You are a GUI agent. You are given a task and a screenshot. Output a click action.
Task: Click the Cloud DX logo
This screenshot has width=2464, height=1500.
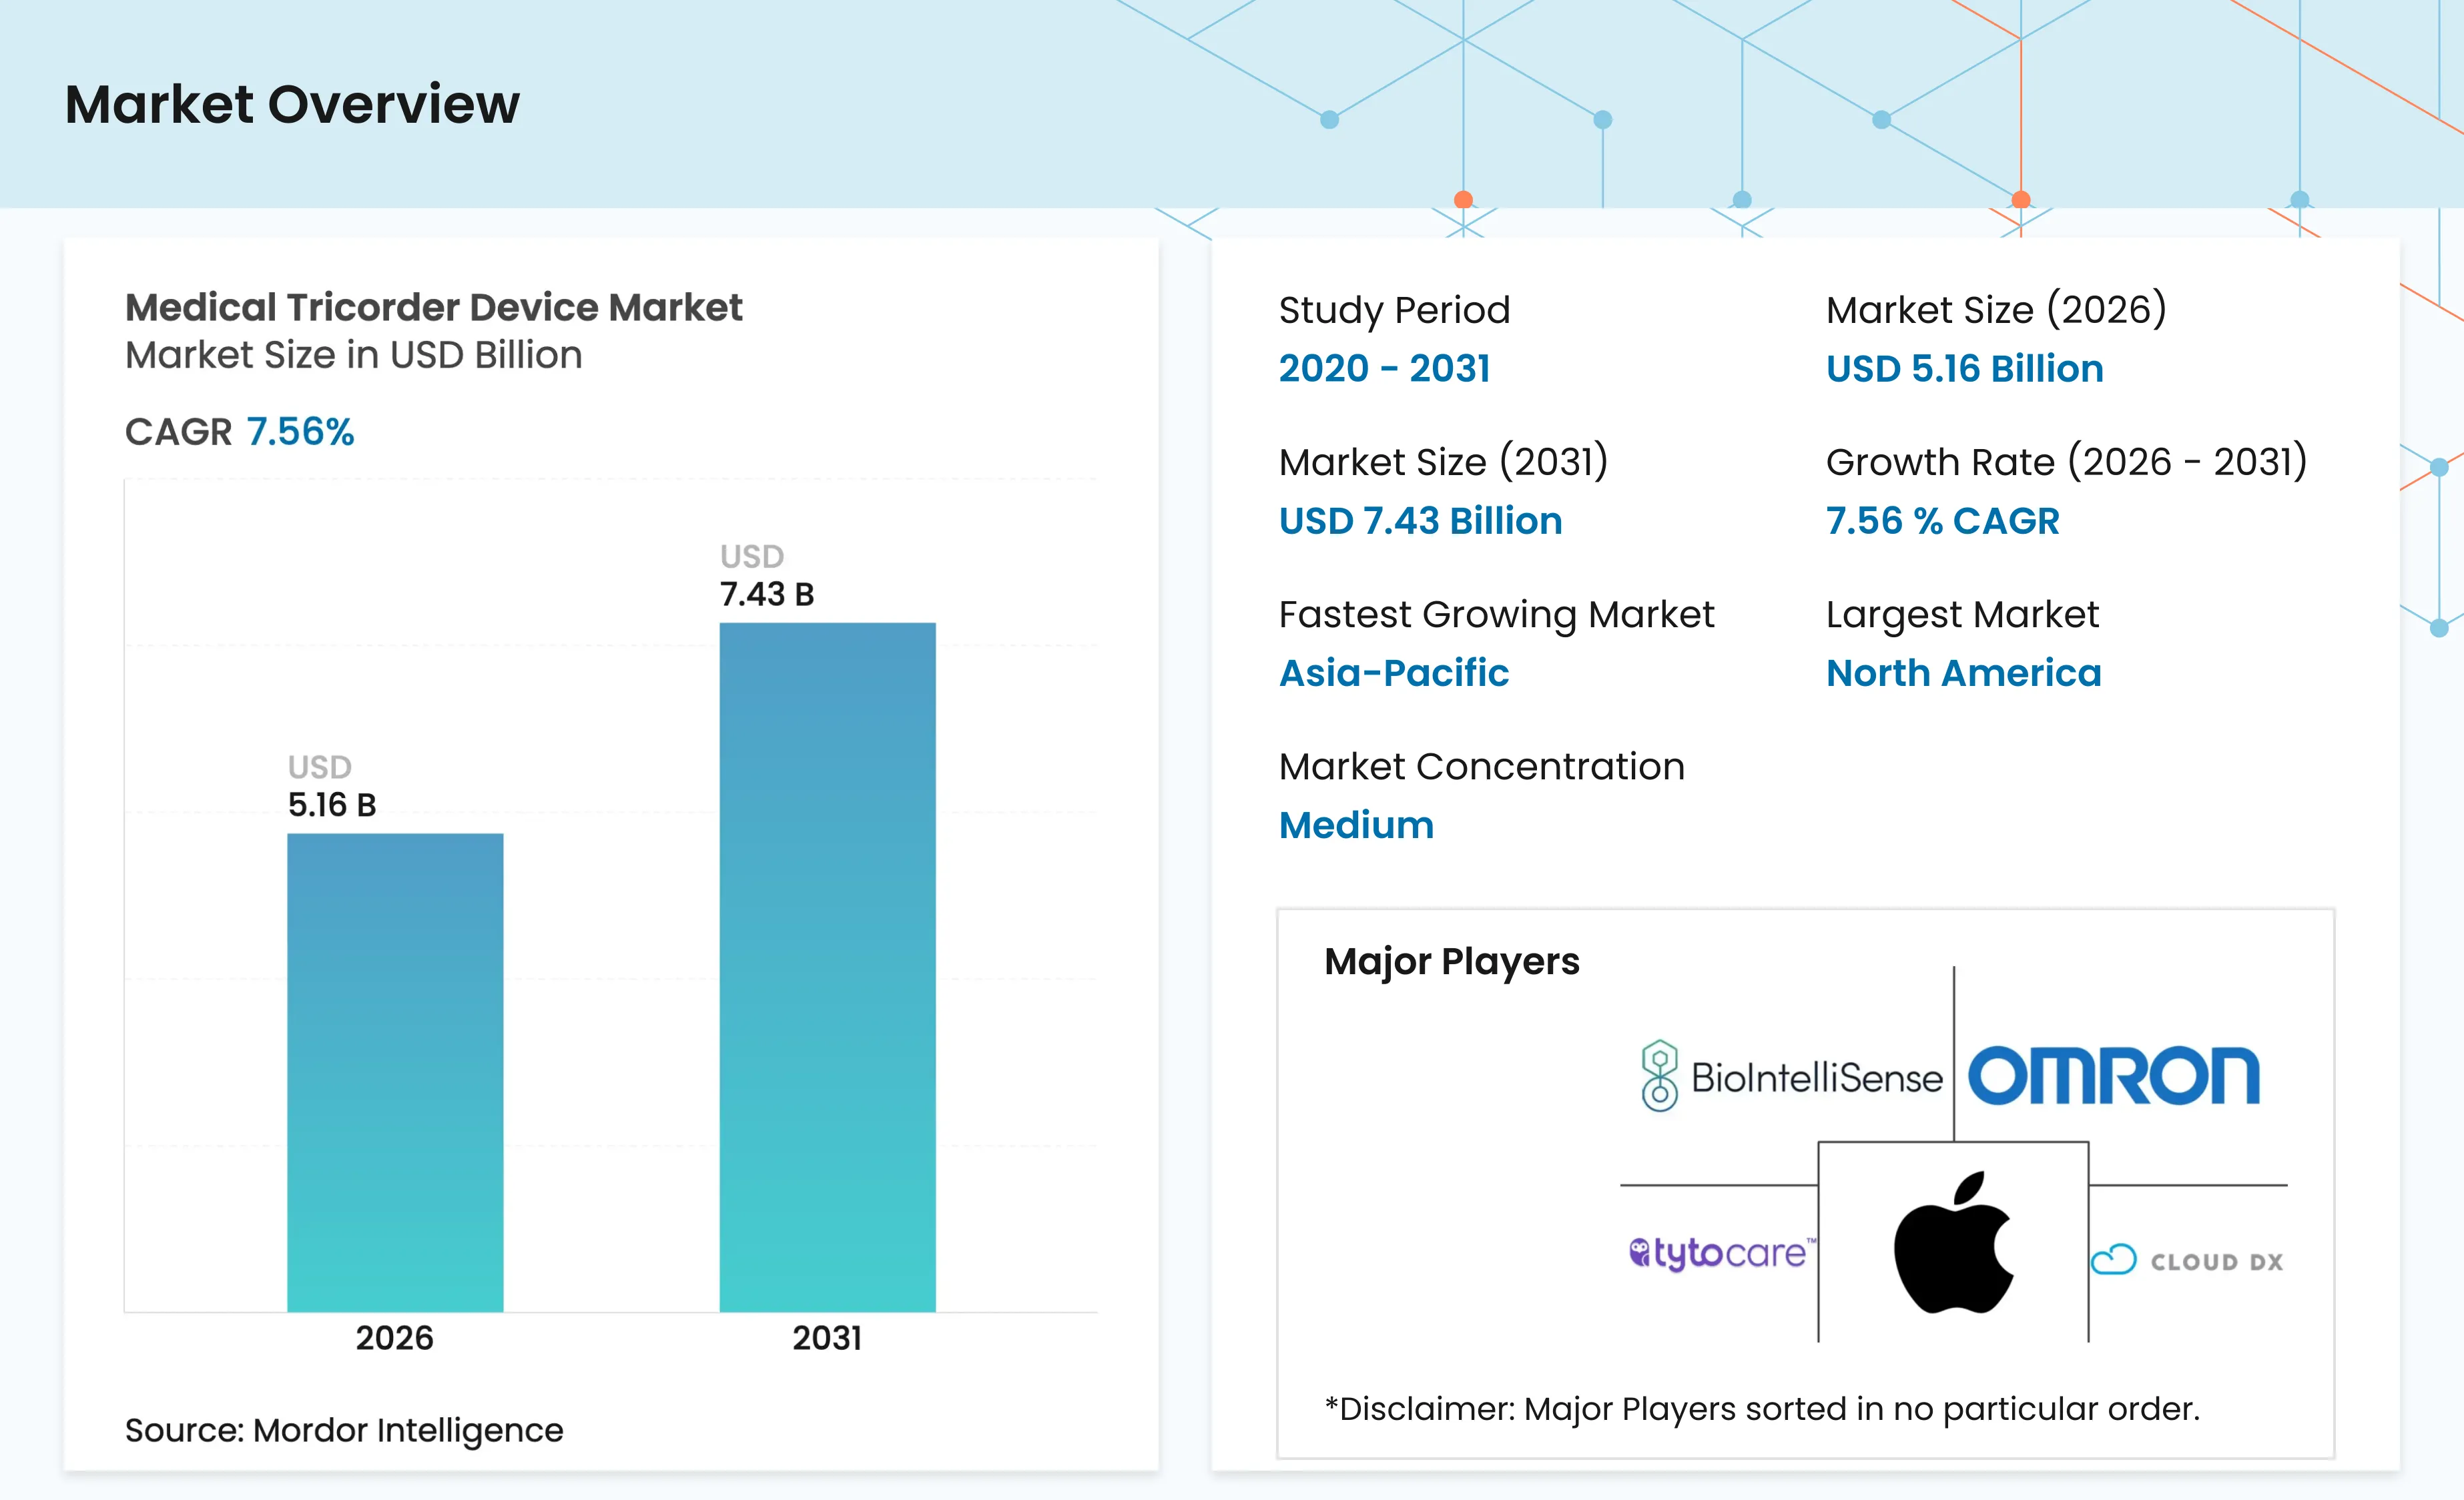tap(2187, 1260)
